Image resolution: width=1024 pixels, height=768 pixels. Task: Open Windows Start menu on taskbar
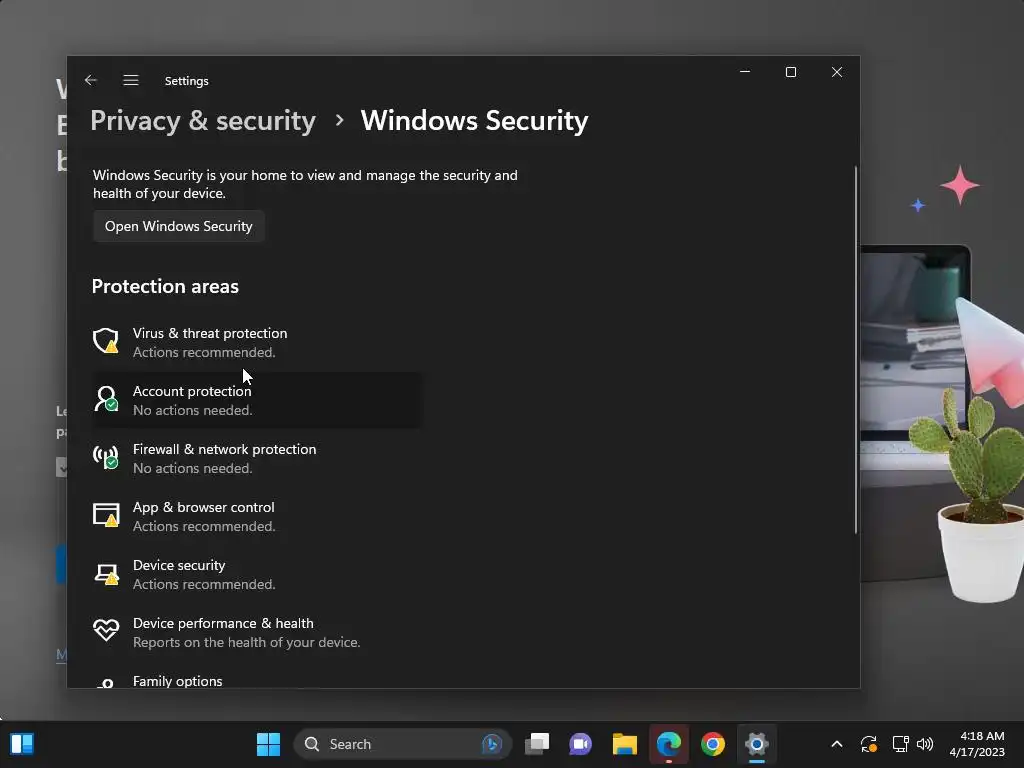click(x=268, y=744)
